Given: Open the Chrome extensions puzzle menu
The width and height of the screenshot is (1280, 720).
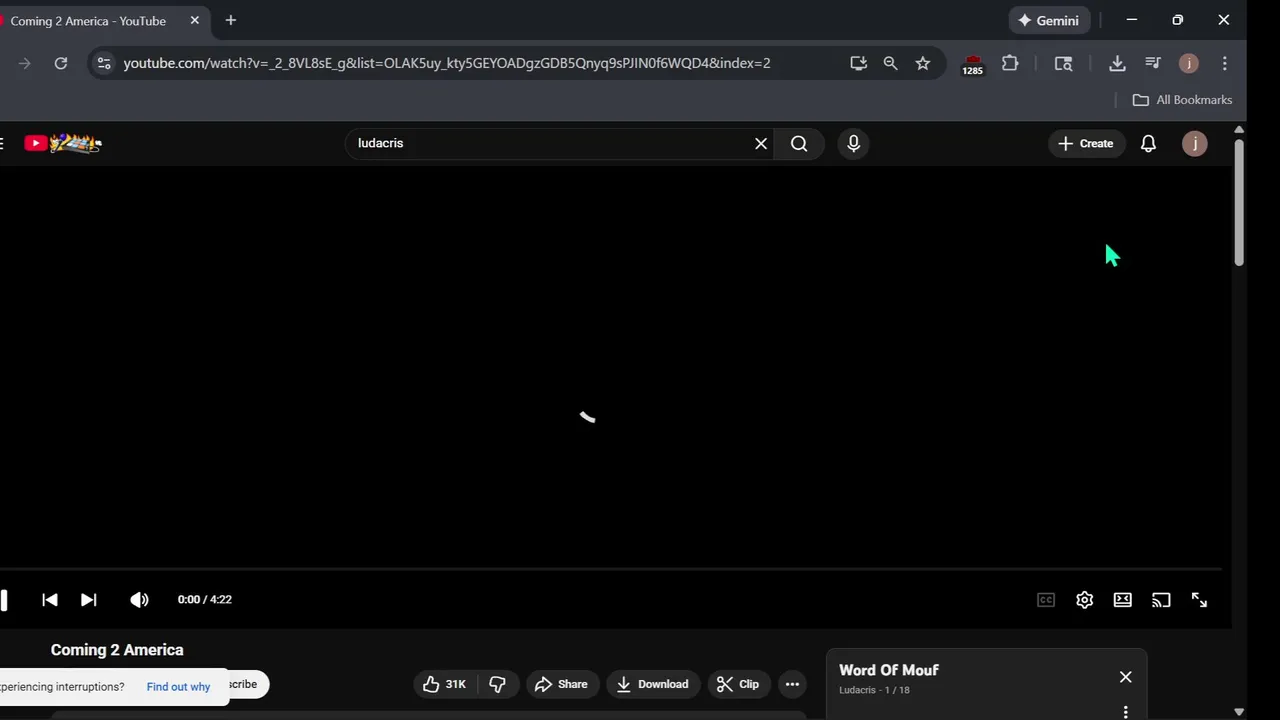Looking at the screenshot, I should click(1010, 63).
